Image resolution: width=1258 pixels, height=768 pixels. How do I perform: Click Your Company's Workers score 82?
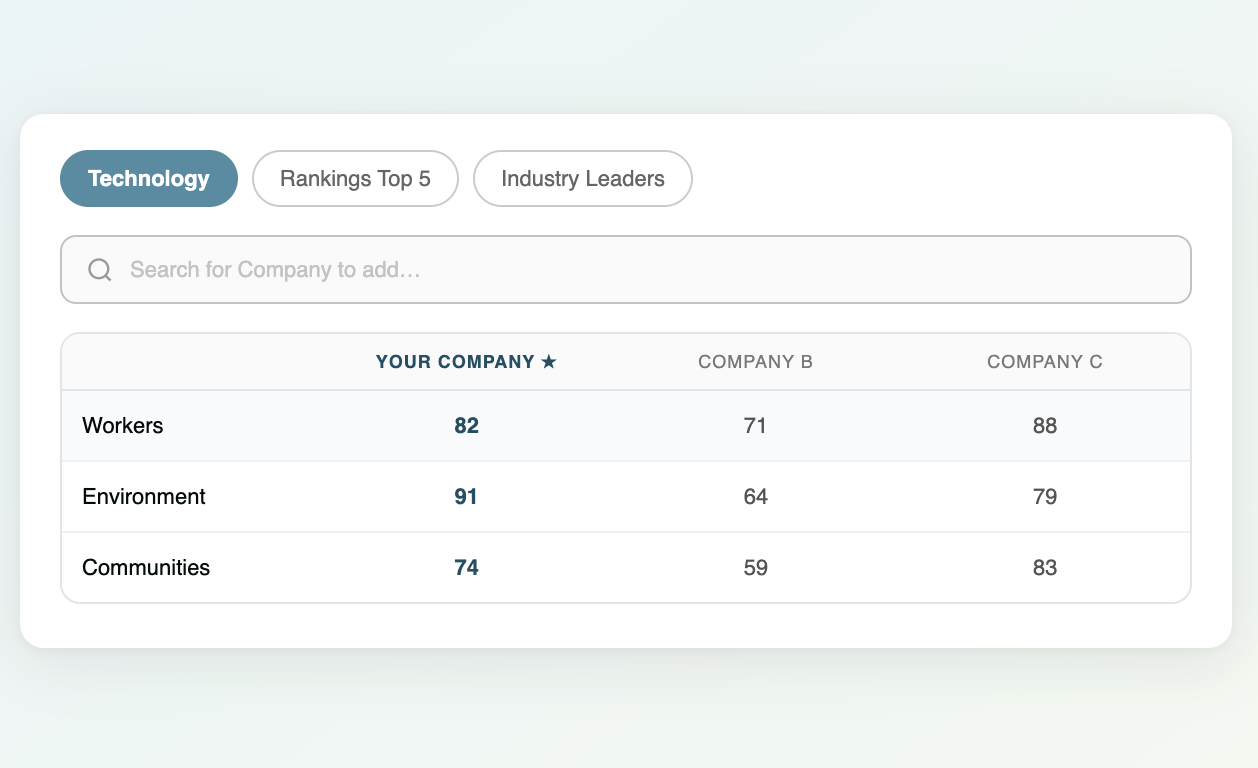click(x=466, y=426)
